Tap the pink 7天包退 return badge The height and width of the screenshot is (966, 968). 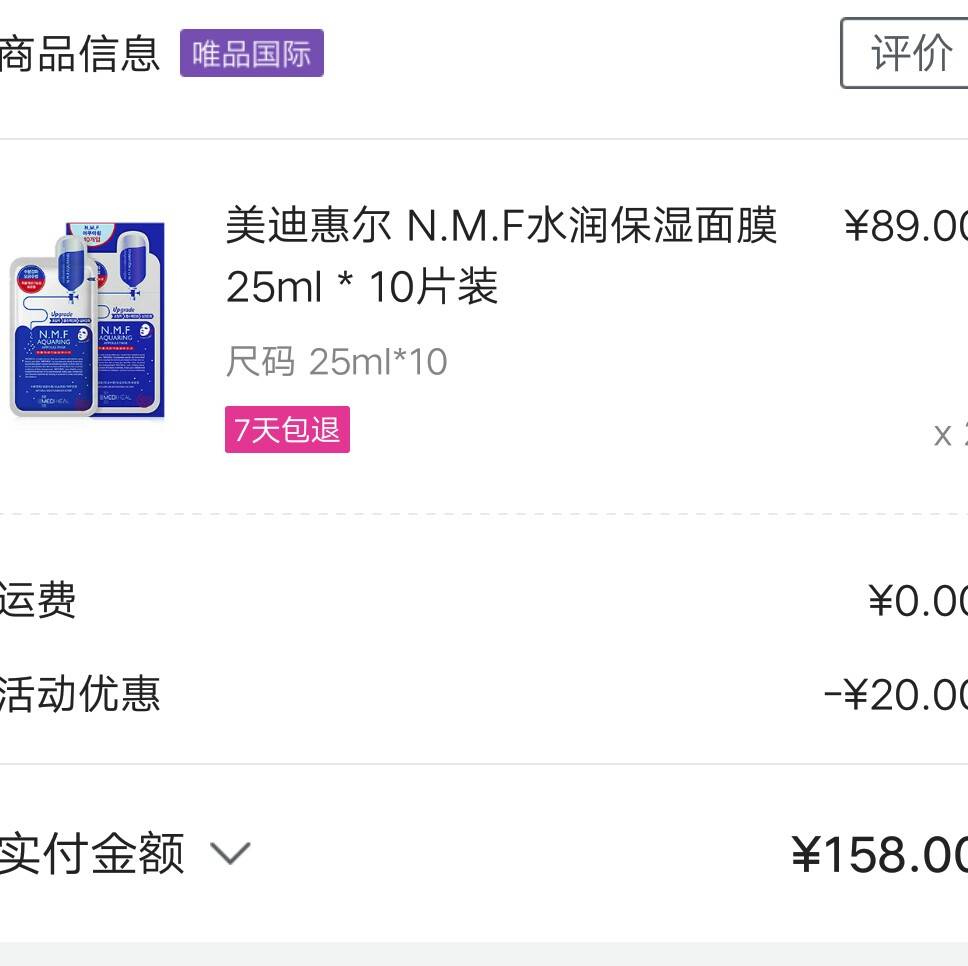287,430
